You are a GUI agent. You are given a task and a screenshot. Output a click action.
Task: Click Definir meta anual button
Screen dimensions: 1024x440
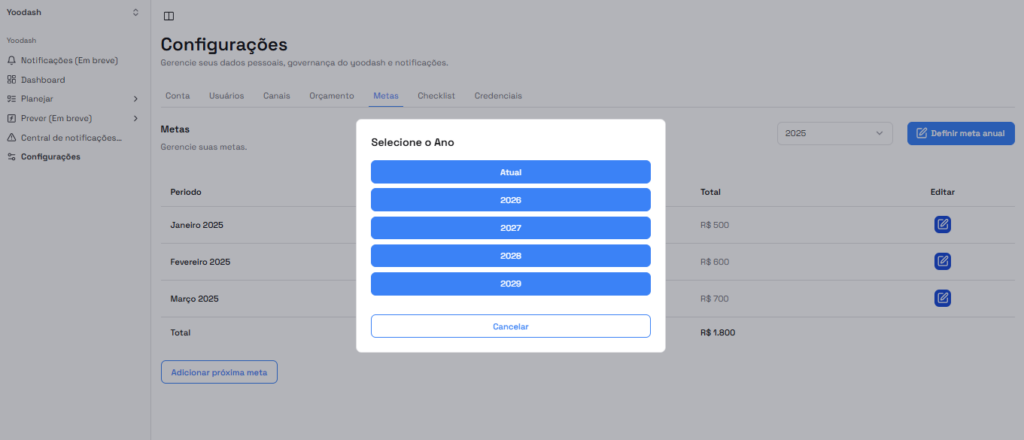[961, 133]
